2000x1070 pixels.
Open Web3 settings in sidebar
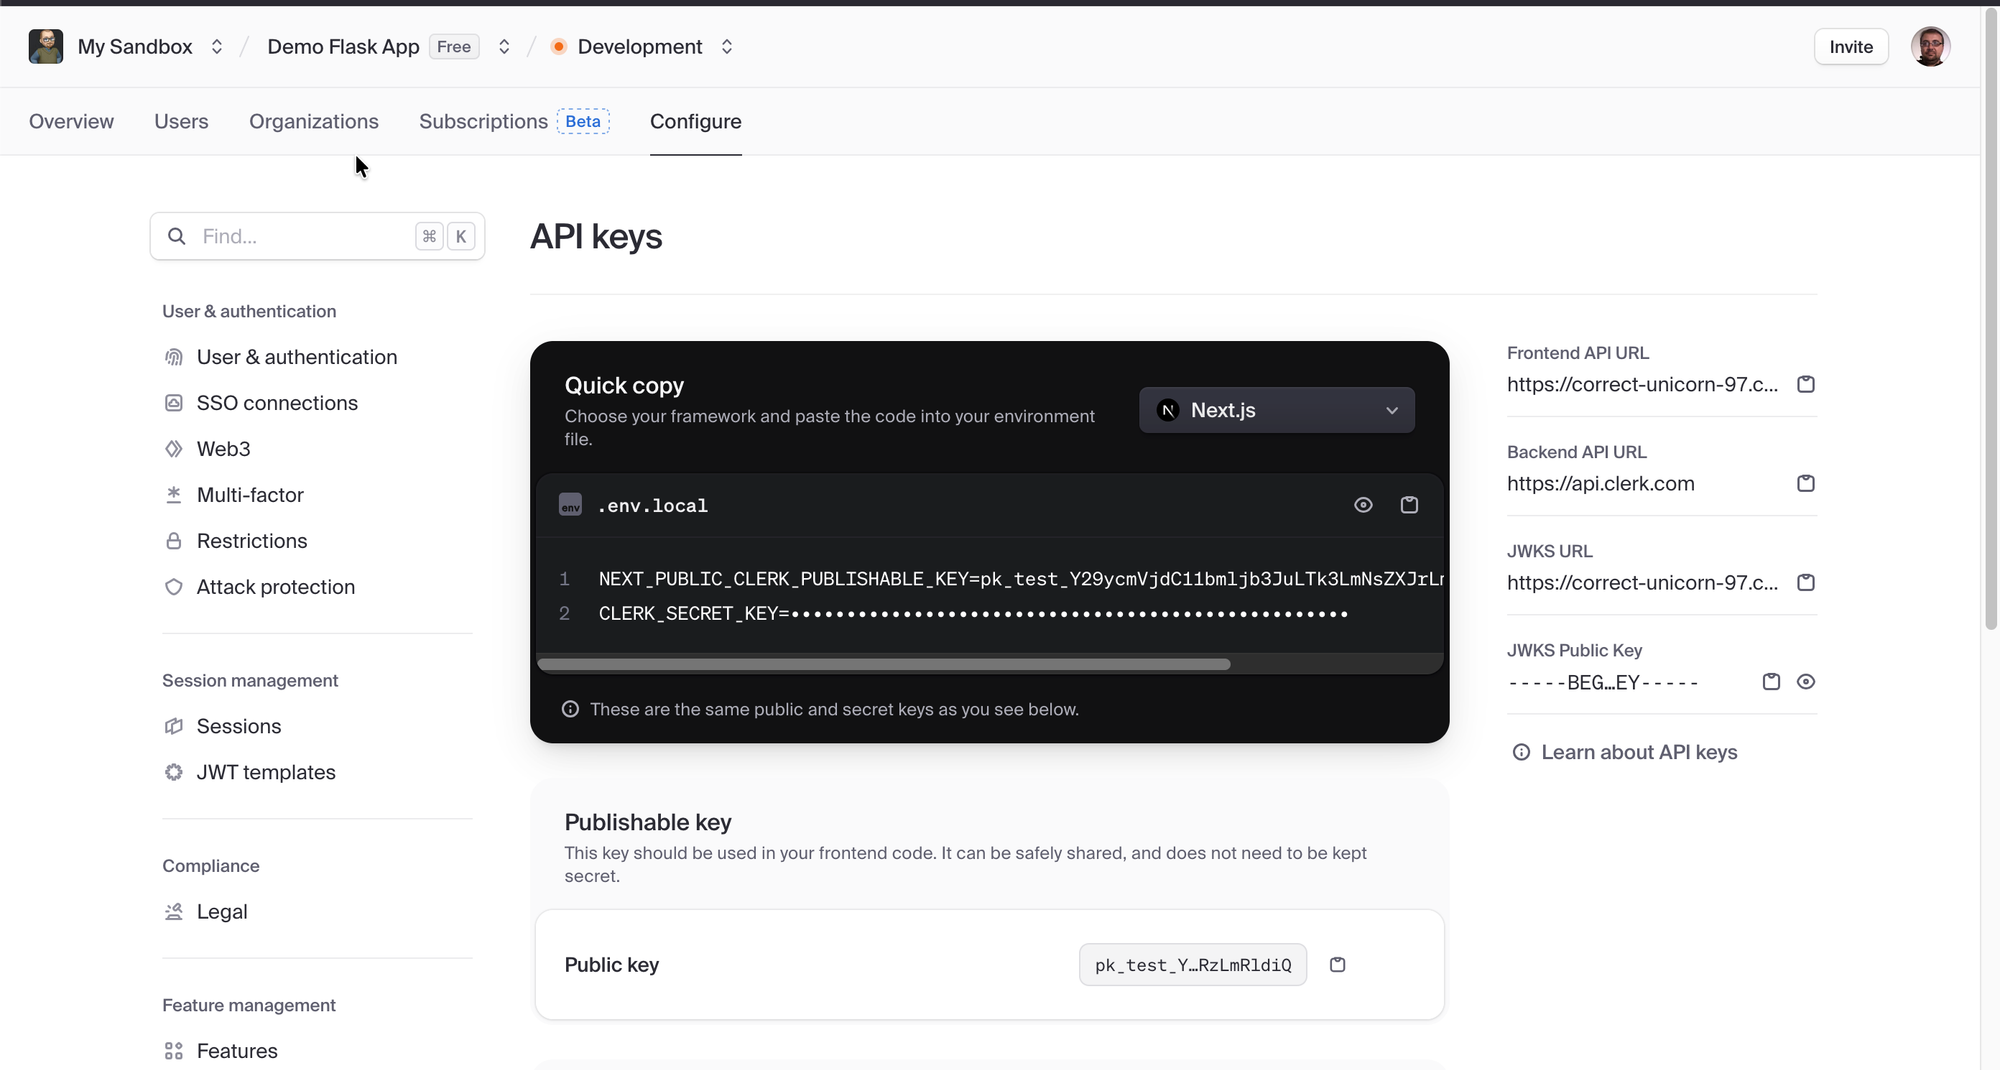point(223,449)
